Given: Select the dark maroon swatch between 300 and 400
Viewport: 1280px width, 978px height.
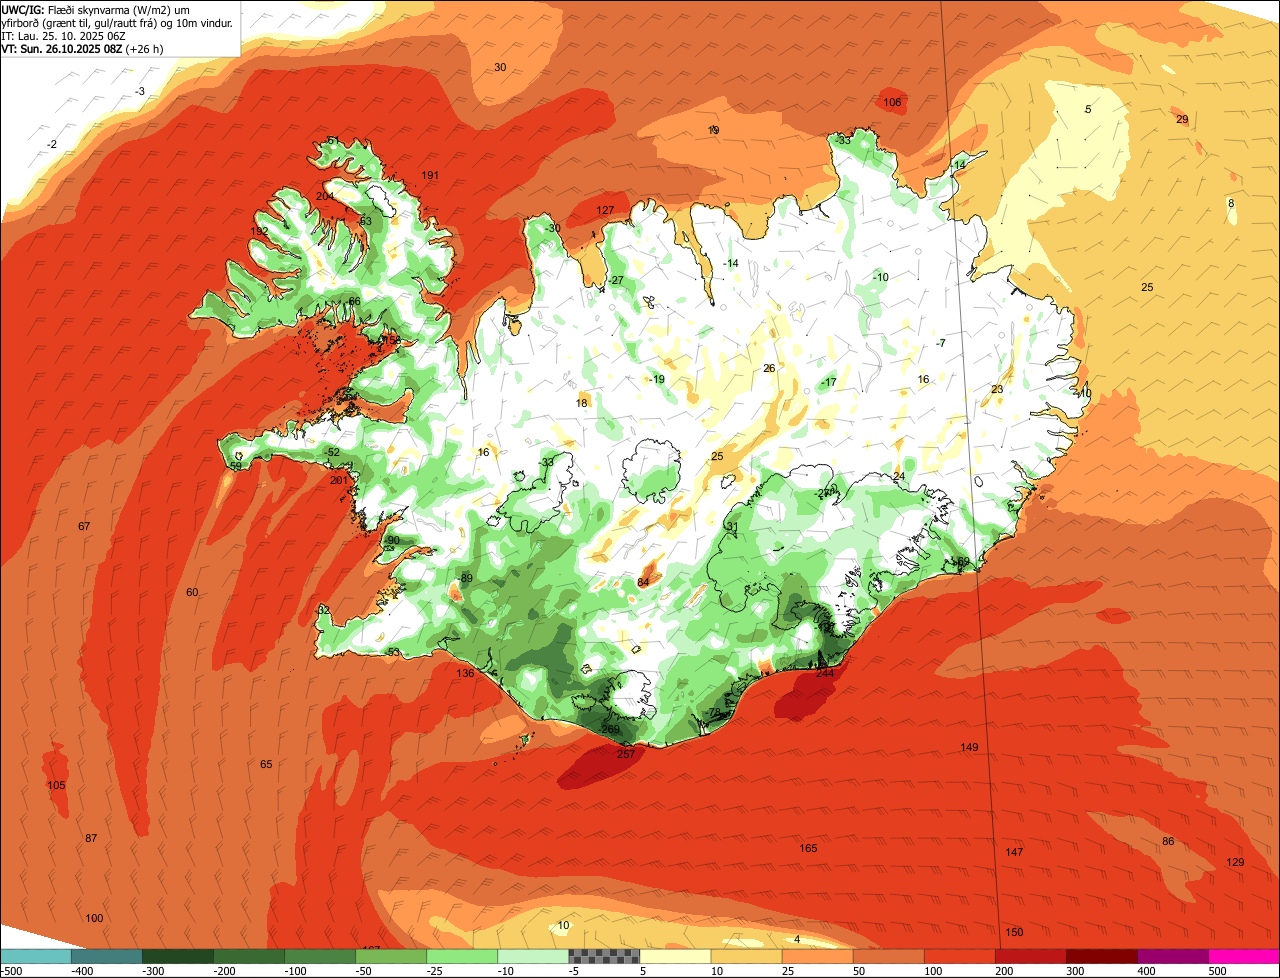Looking at the screenshot, I should tap(1102, 957).
